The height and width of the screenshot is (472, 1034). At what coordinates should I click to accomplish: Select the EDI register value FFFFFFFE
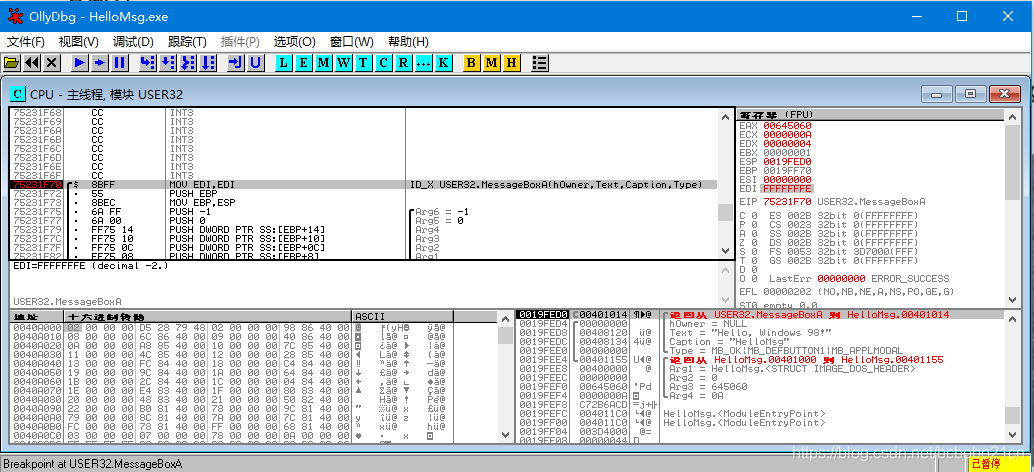pyautogui.click(x=787, y=189)
